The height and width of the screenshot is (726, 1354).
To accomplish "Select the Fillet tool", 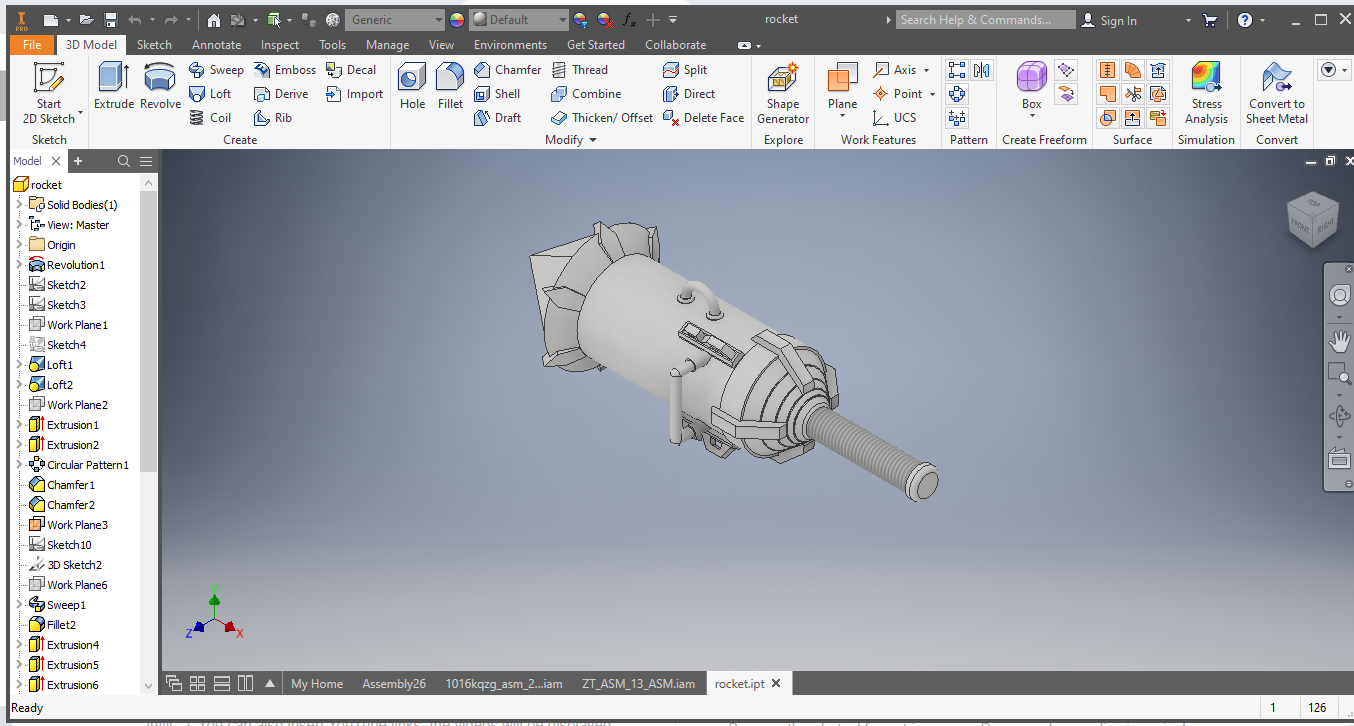I will (x=449, y=86).
